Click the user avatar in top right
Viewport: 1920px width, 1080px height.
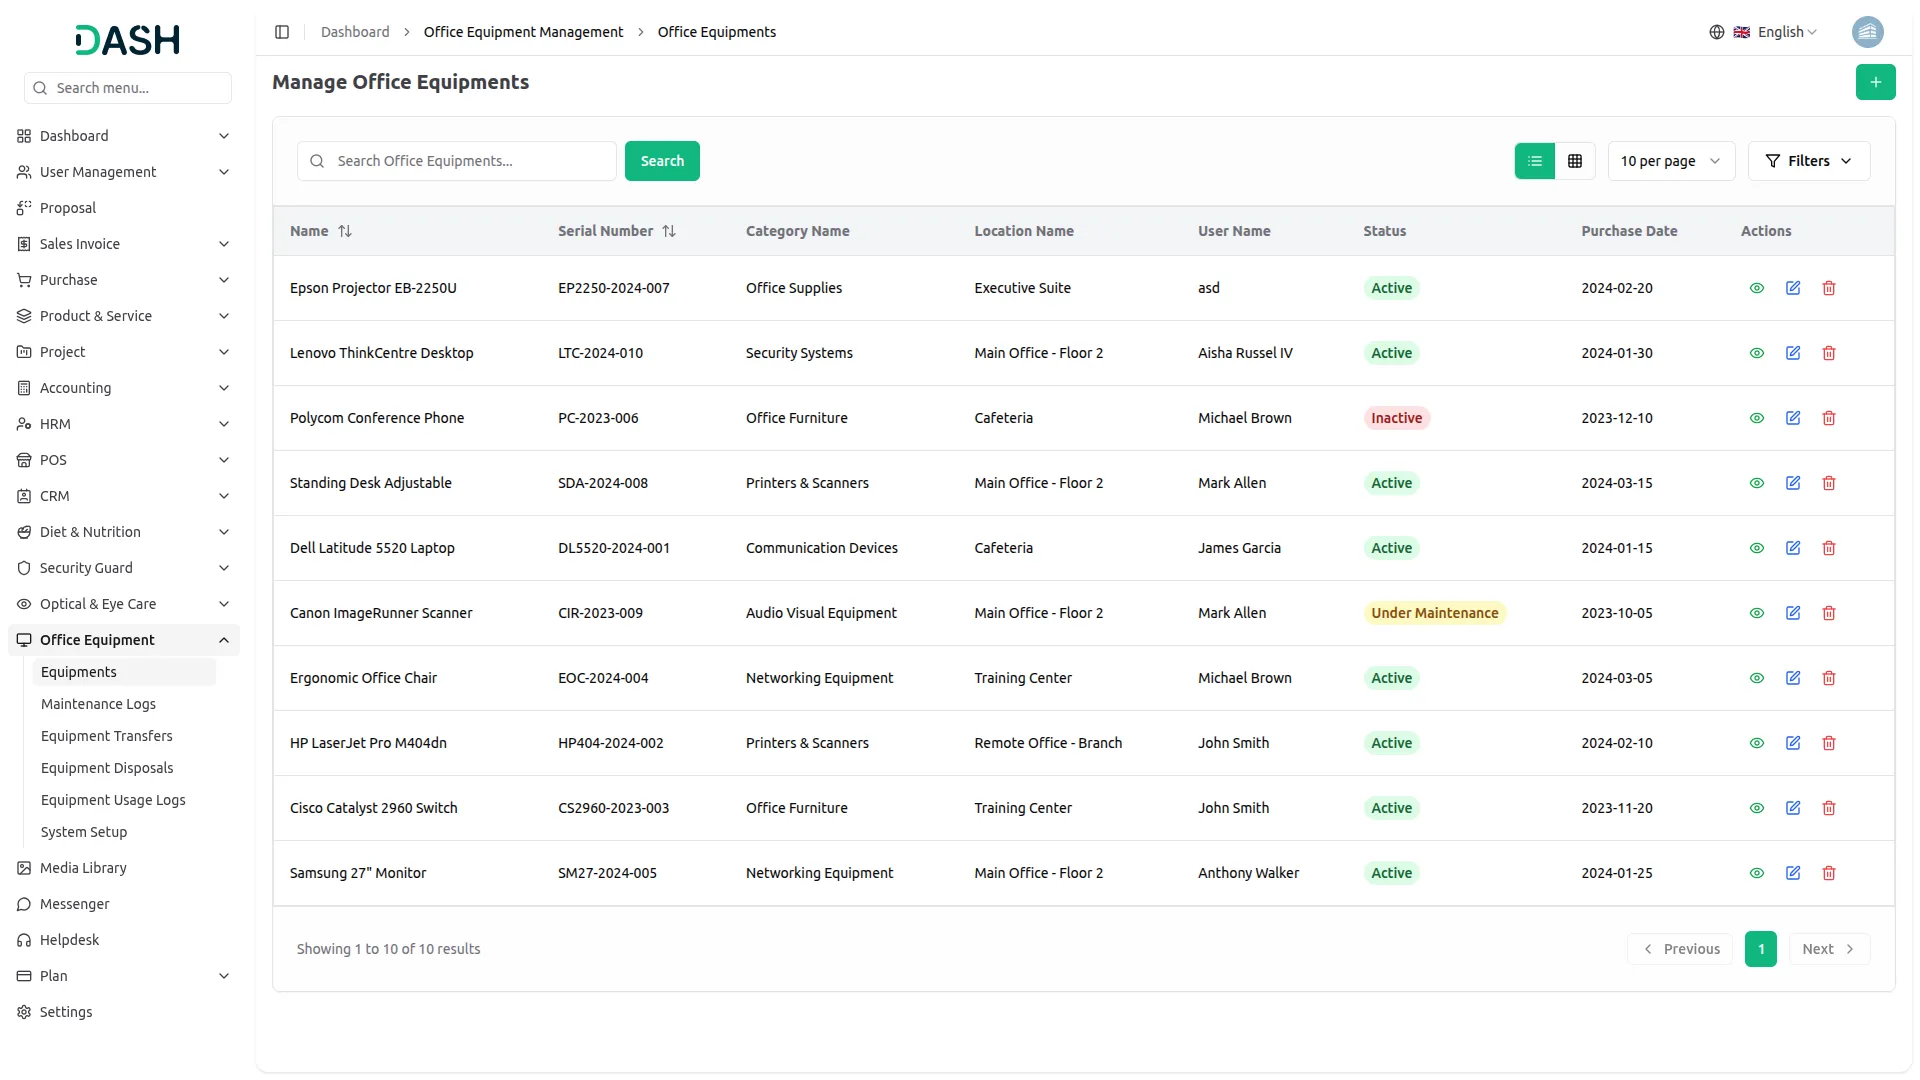coord(1867,32)
